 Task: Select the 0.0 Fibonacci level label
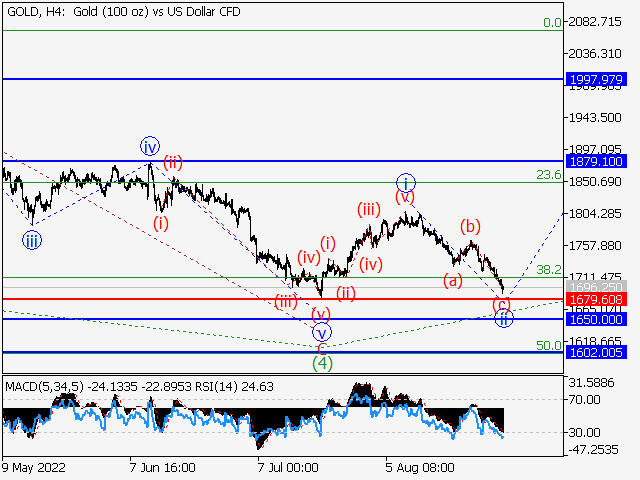coord(552,23)
